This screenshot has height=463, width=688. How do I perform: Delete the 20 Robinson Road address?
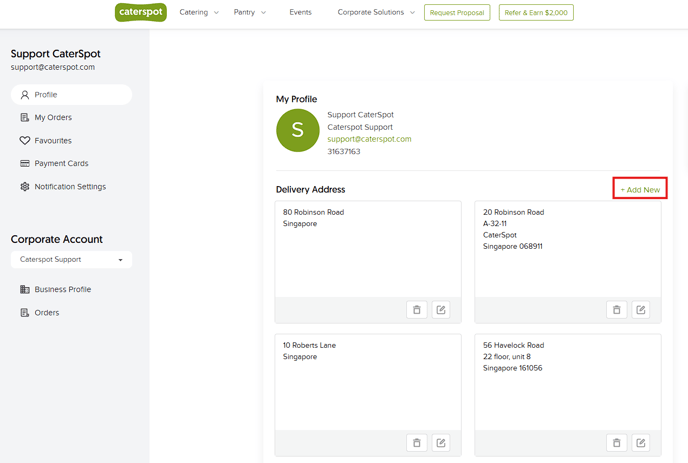pos(616,310)
